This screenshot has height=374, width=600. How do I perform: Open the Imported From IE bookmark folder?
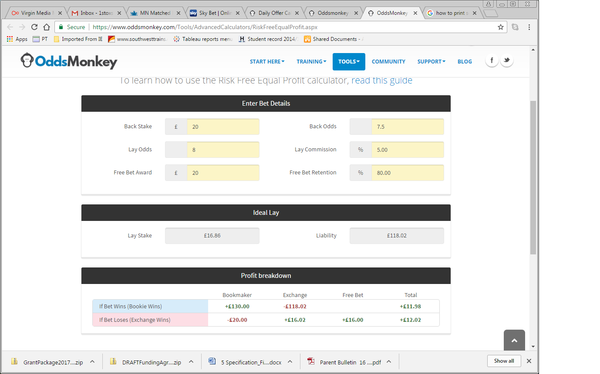(x=78, y=39)
